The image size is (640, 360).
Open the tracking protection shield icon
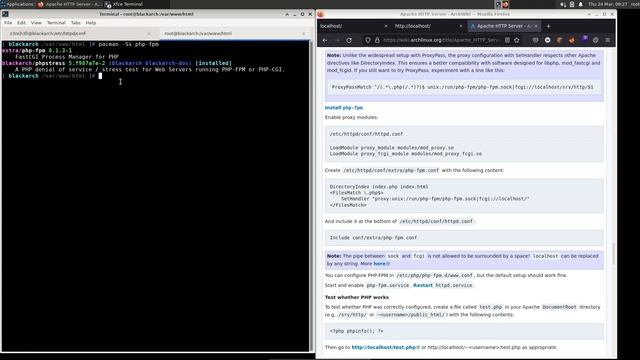point(368,40)
